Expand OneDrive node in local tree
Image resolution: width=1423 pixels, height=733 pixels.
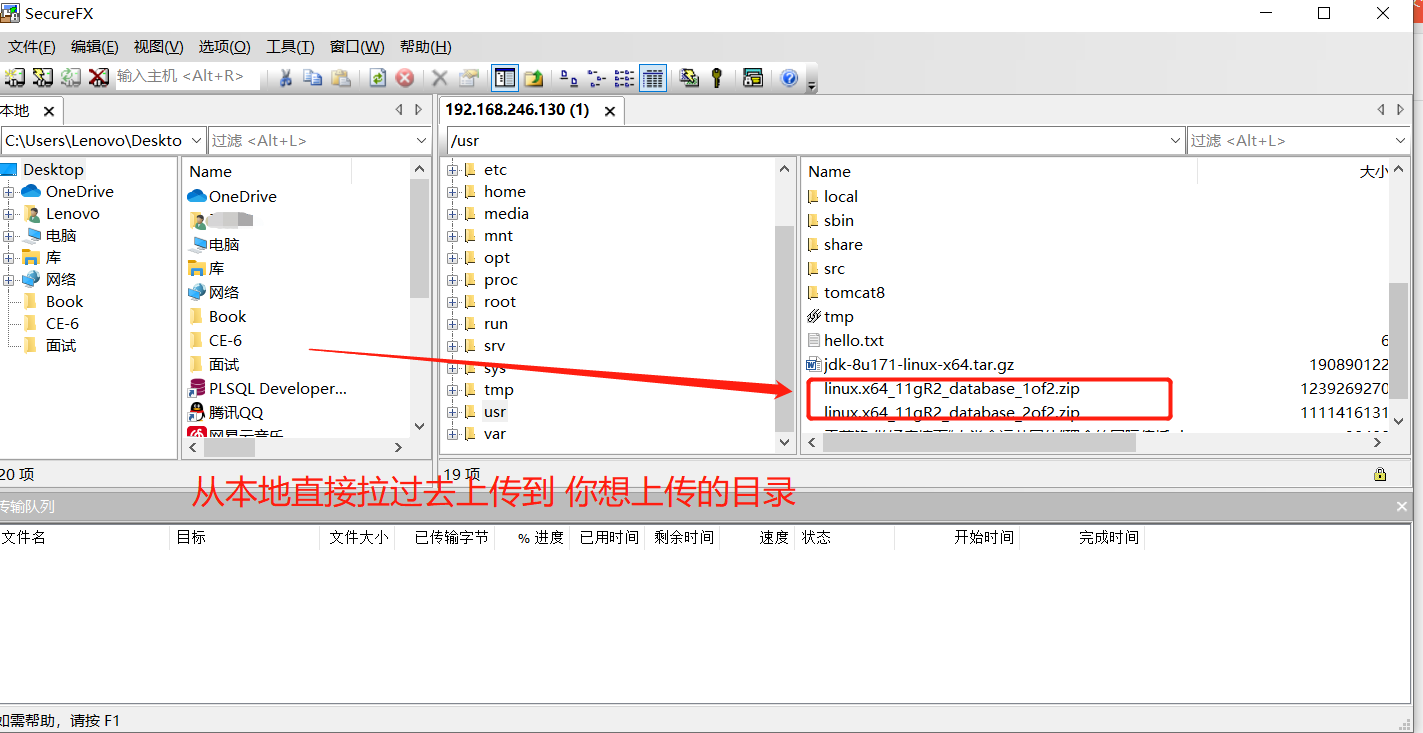[x=9, y=192]
